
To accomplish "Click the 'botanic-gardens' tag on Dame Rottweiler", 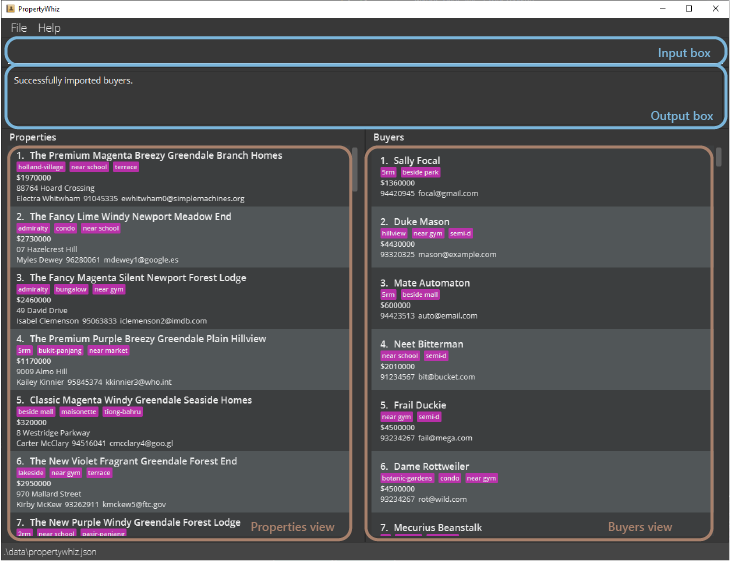I will pos(407,478).
